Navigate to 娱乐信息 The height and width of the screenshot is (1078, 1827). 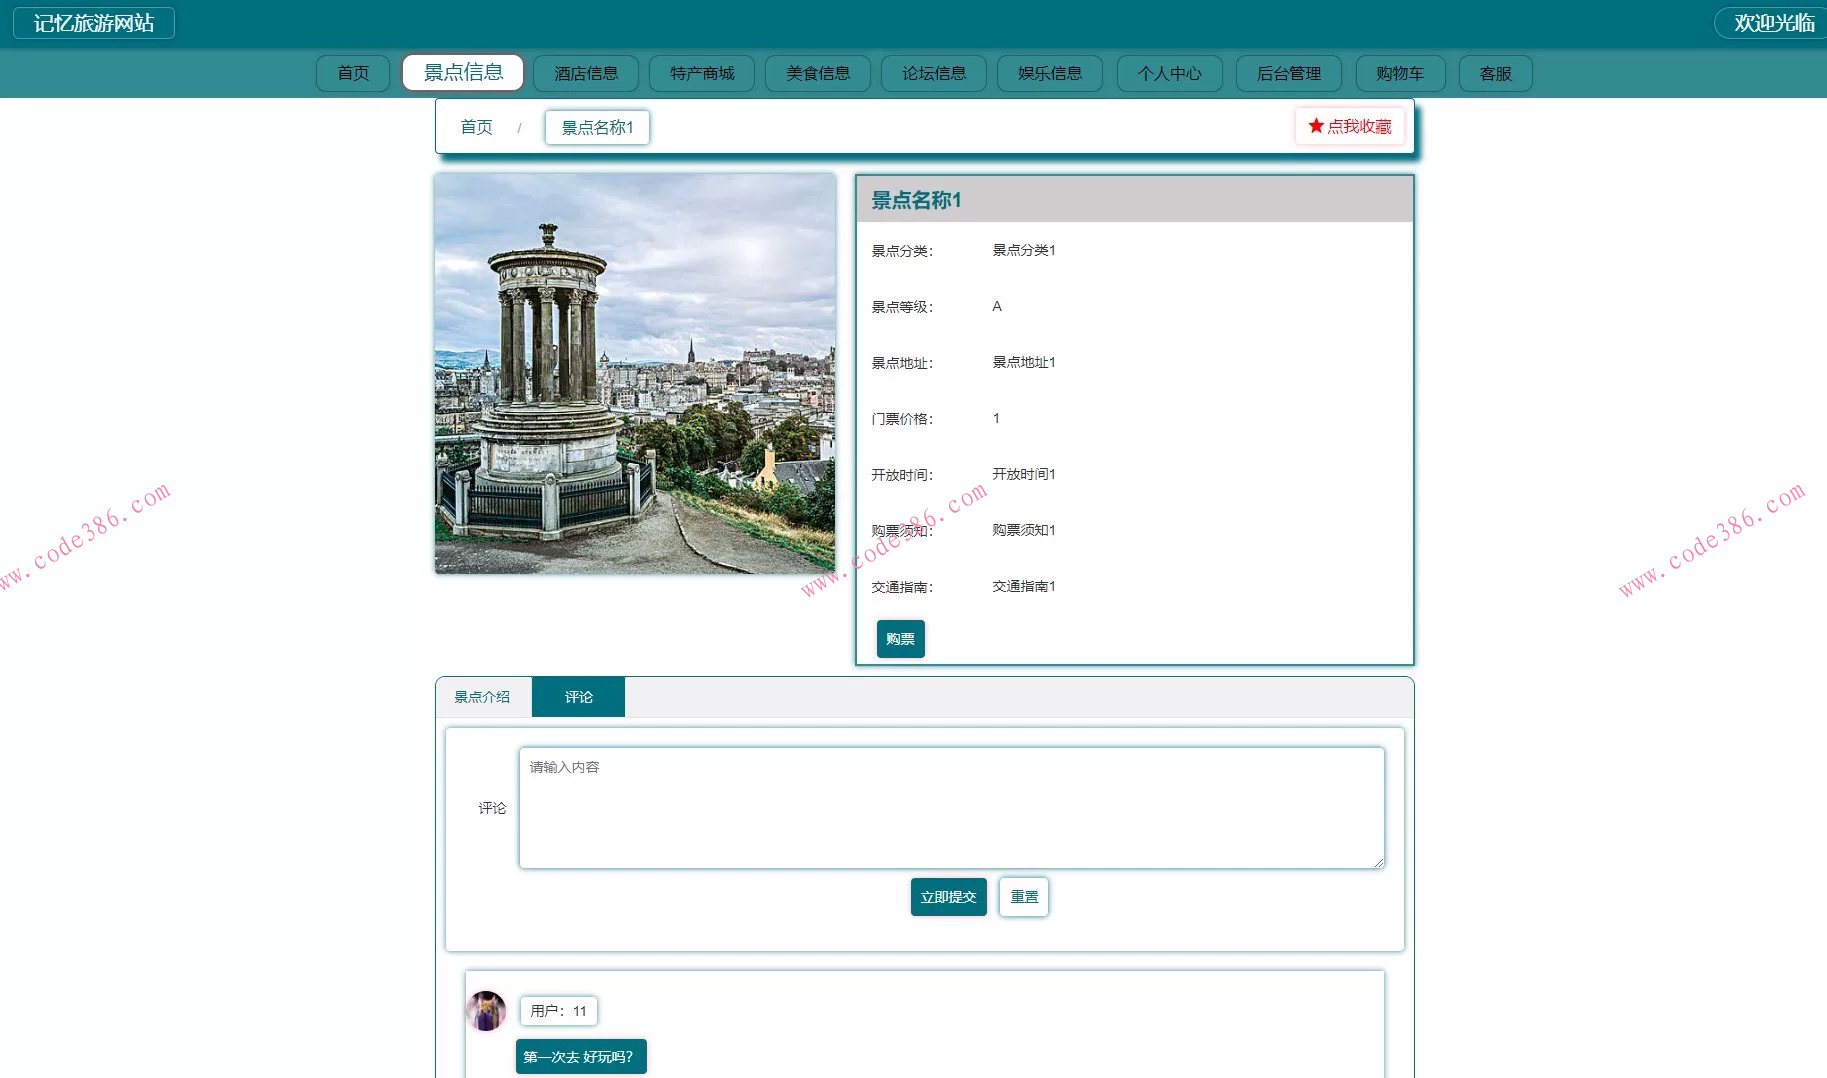(1050, 73)
